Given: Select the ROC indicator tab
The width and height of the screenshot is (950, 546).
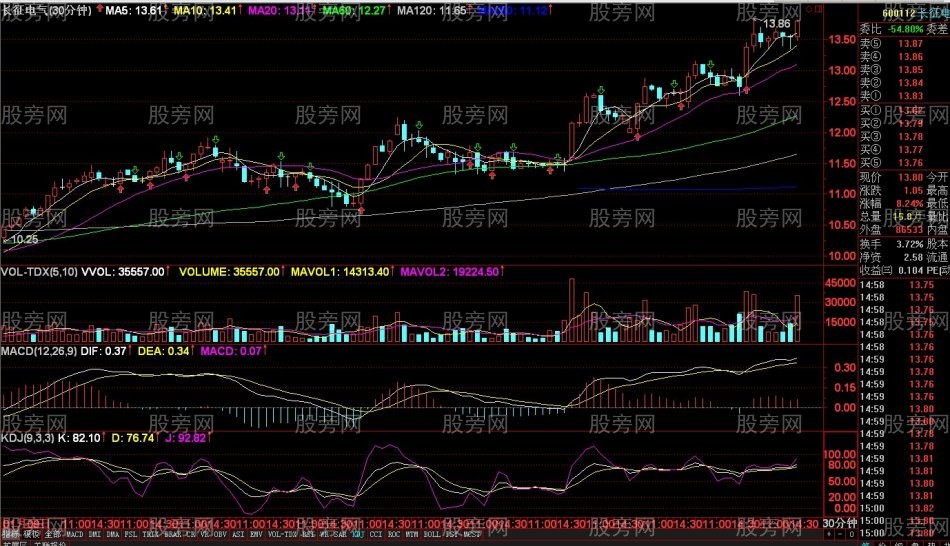Looking at the screenshot, I should (x=394, y=534).
